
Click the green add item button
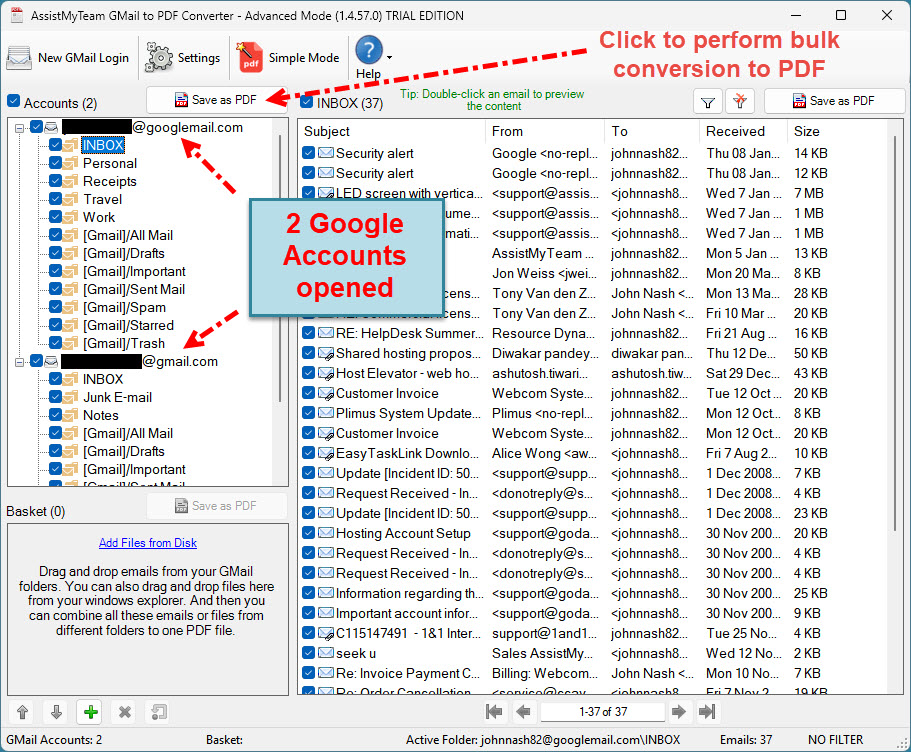(x=91, y=712)
